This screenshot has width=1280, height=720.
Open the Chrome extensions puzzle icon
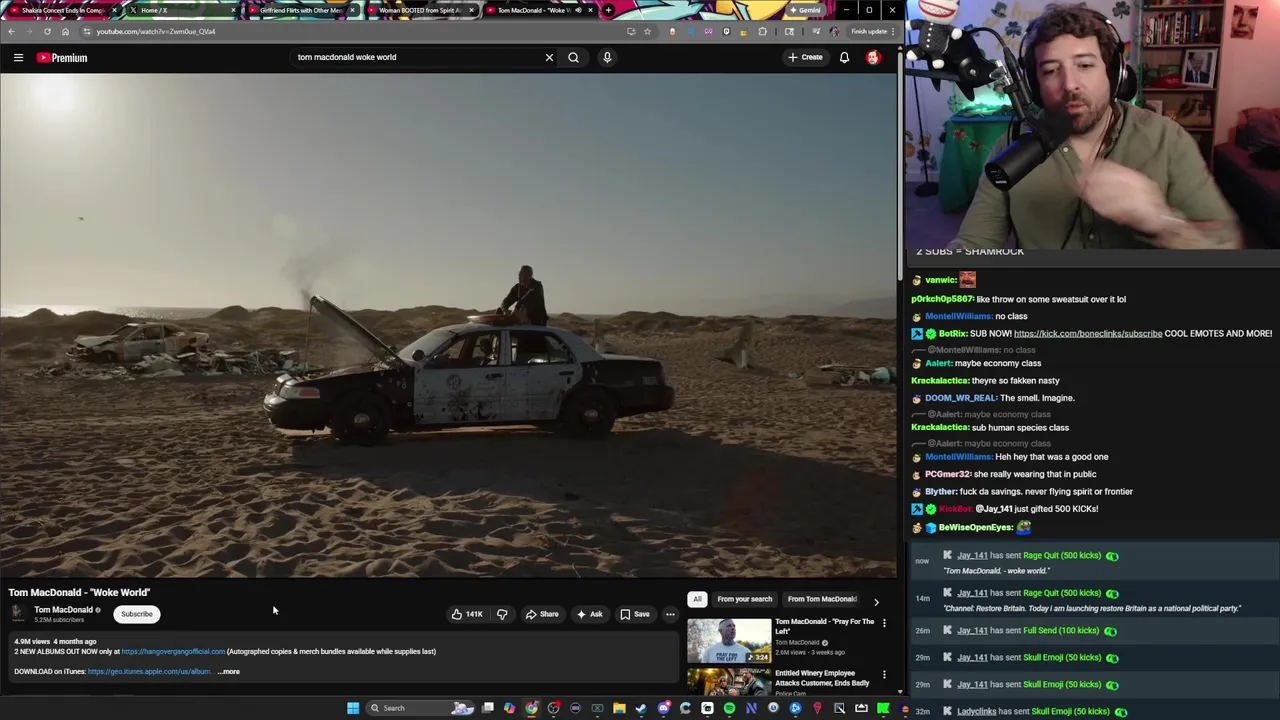coord(763,31)
